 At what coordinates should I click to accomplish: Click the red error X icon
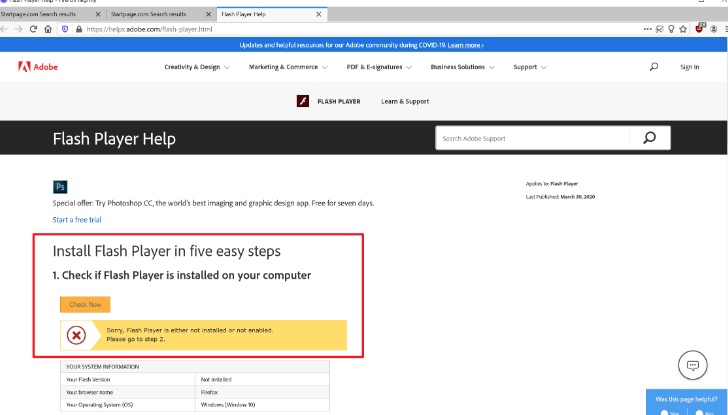click(76, 335)
